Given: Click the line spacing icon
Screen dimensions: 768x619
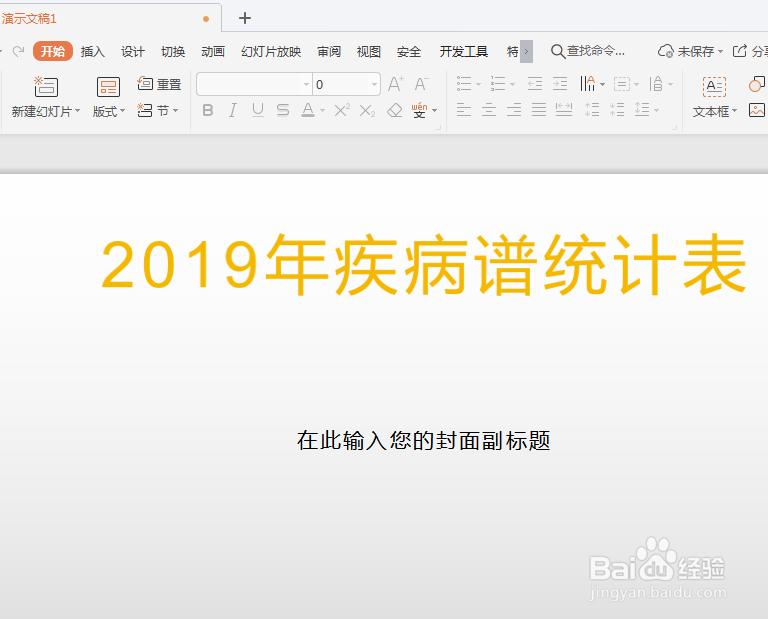Looking at the screenshot, I should (642, 110).
